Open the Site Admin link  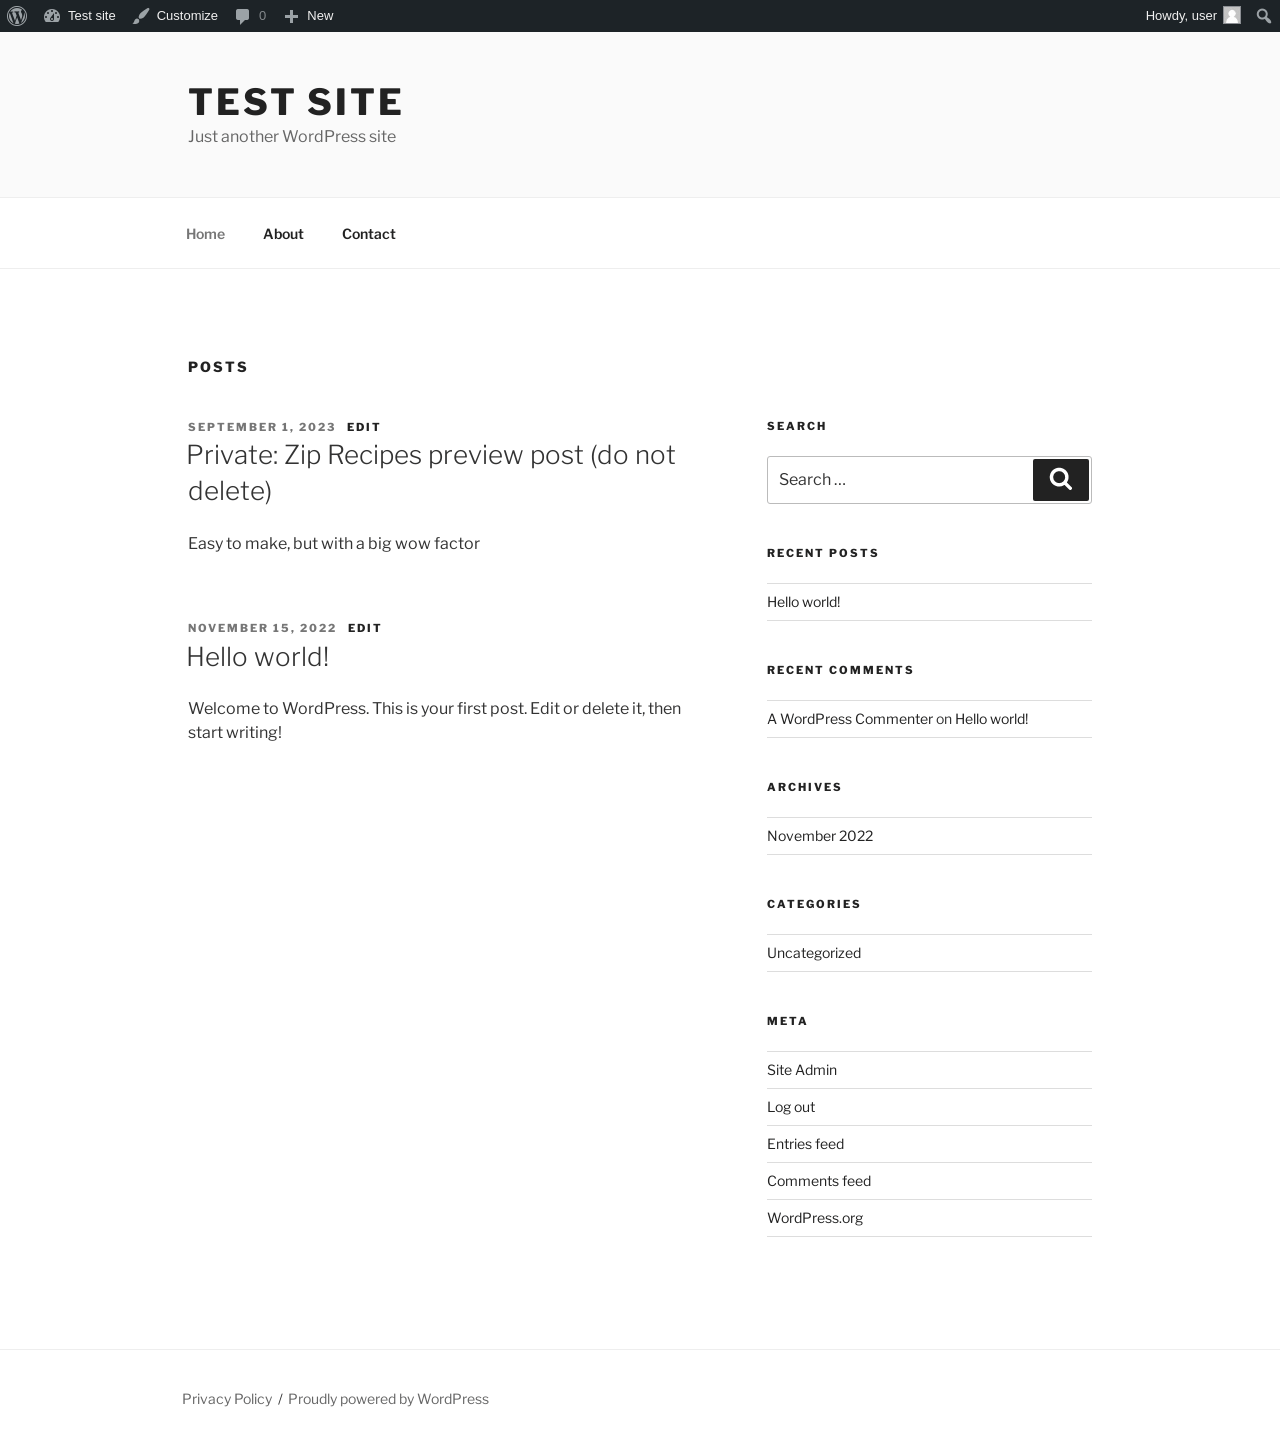[802, 1070]
